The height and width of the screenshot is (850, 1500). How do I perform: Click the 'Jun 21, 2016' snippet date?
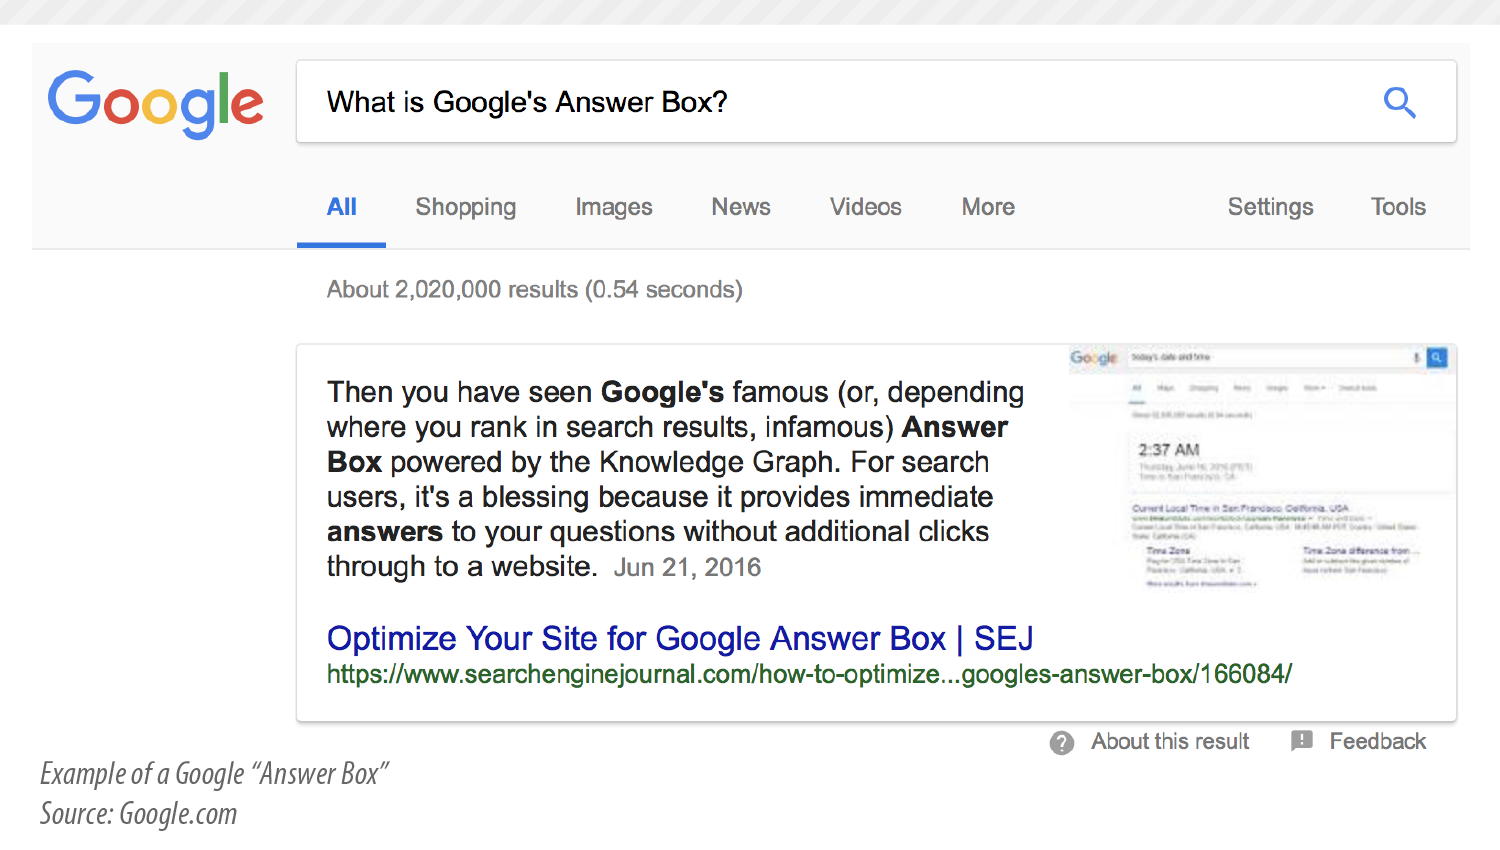coord(687,567)
